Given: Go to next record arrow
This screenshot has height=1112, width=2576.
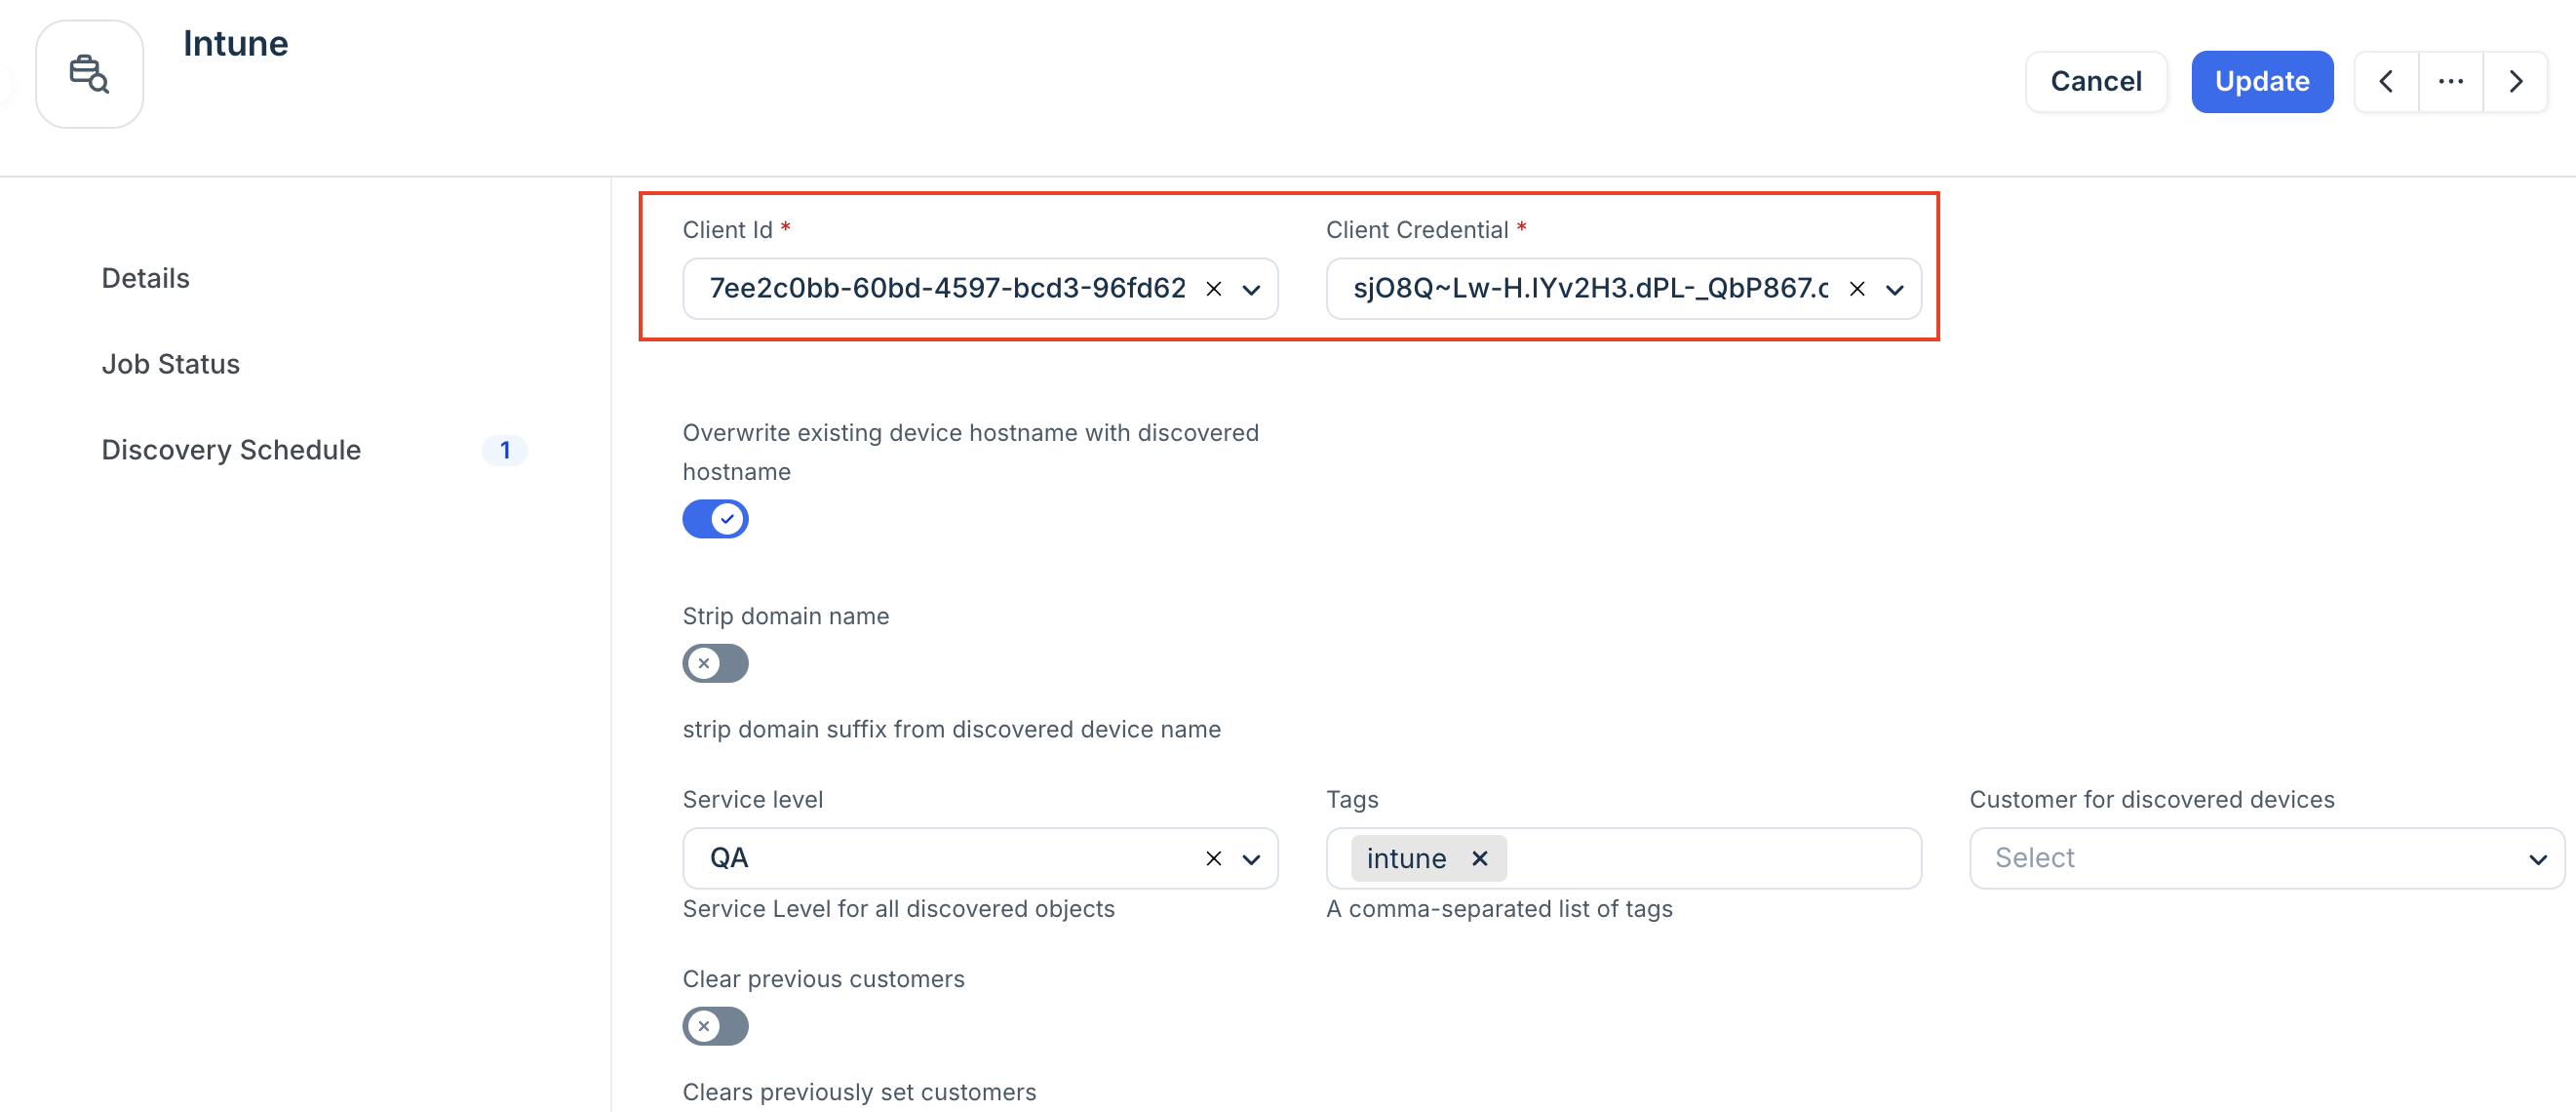Looking at the screenshot, I should (2515, 81).
